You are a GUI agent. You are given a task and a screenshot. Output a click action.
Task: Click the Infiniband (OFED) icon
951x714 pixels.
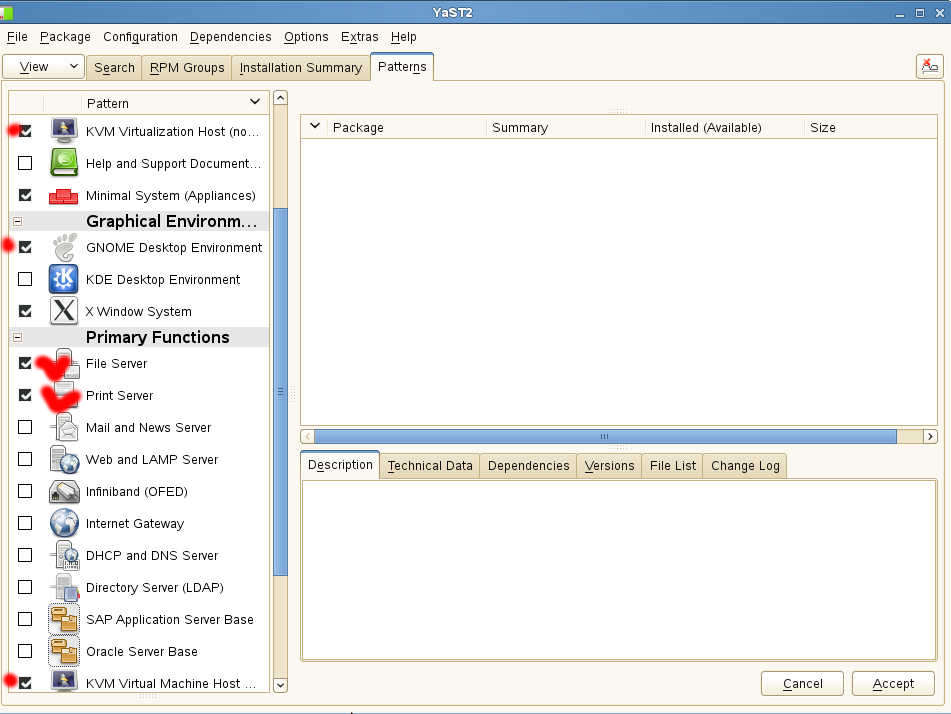point(64,491)
